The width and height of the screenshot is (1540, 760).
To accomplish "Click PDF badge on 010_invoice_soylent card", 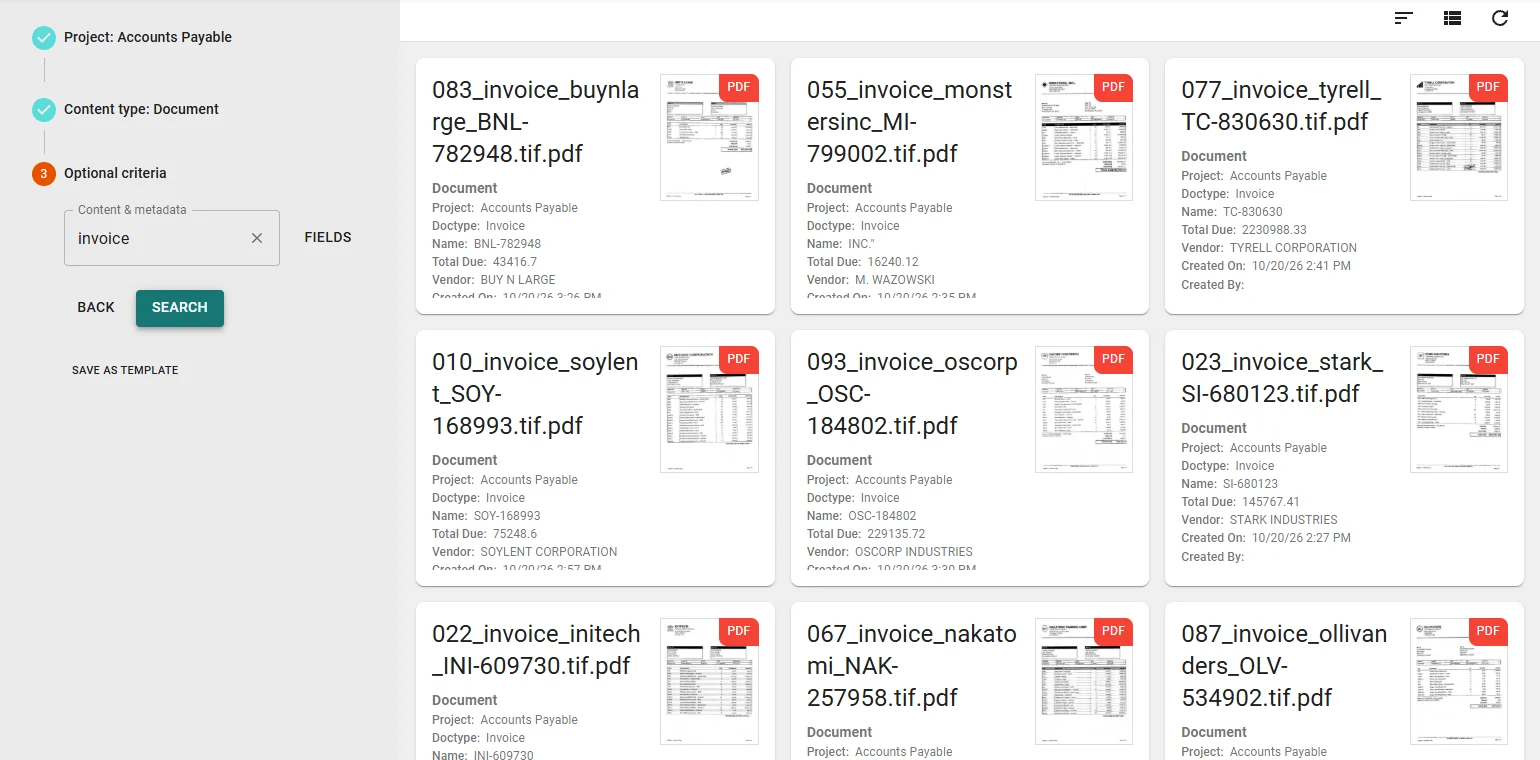I will pos(739,359).
